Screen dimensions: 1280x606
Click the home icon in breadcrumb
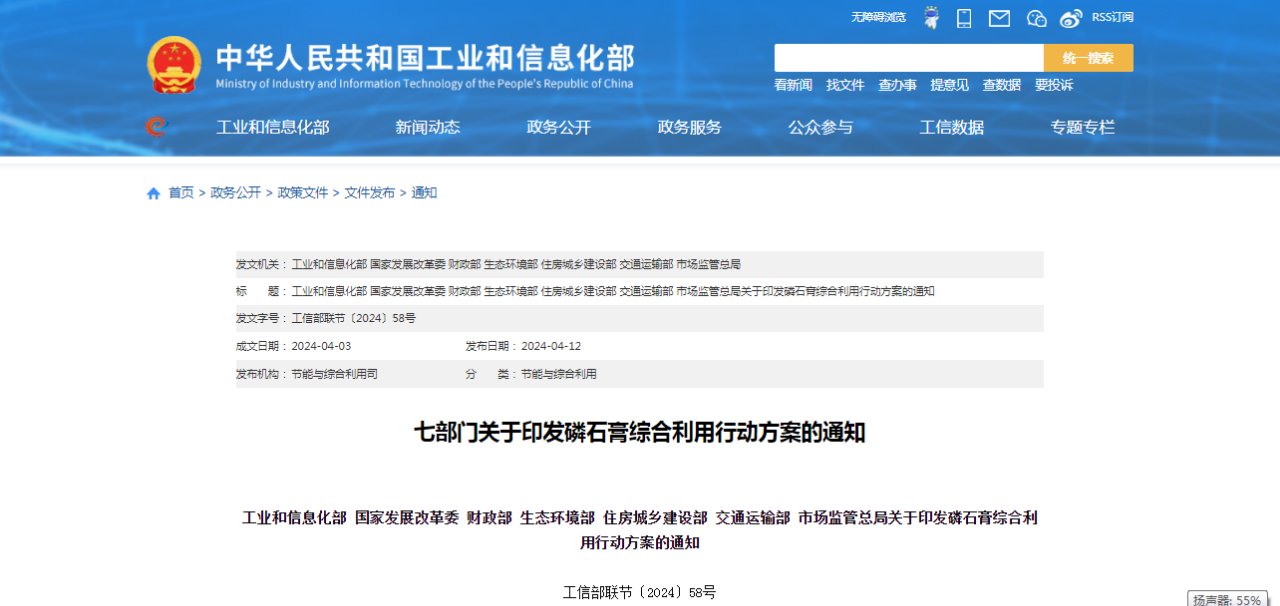pyautogui.click(x=154, y=193)
